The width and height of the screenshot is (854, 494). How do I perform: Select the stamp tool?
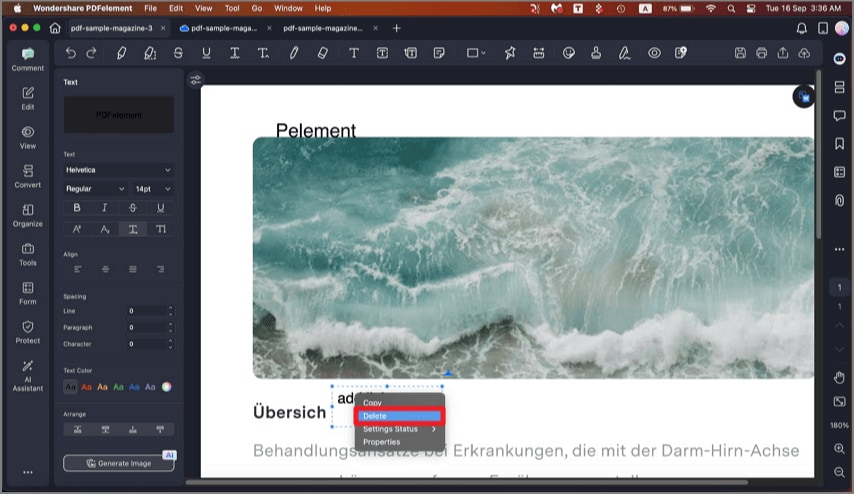pyautogui.click(x=596, y=53)
